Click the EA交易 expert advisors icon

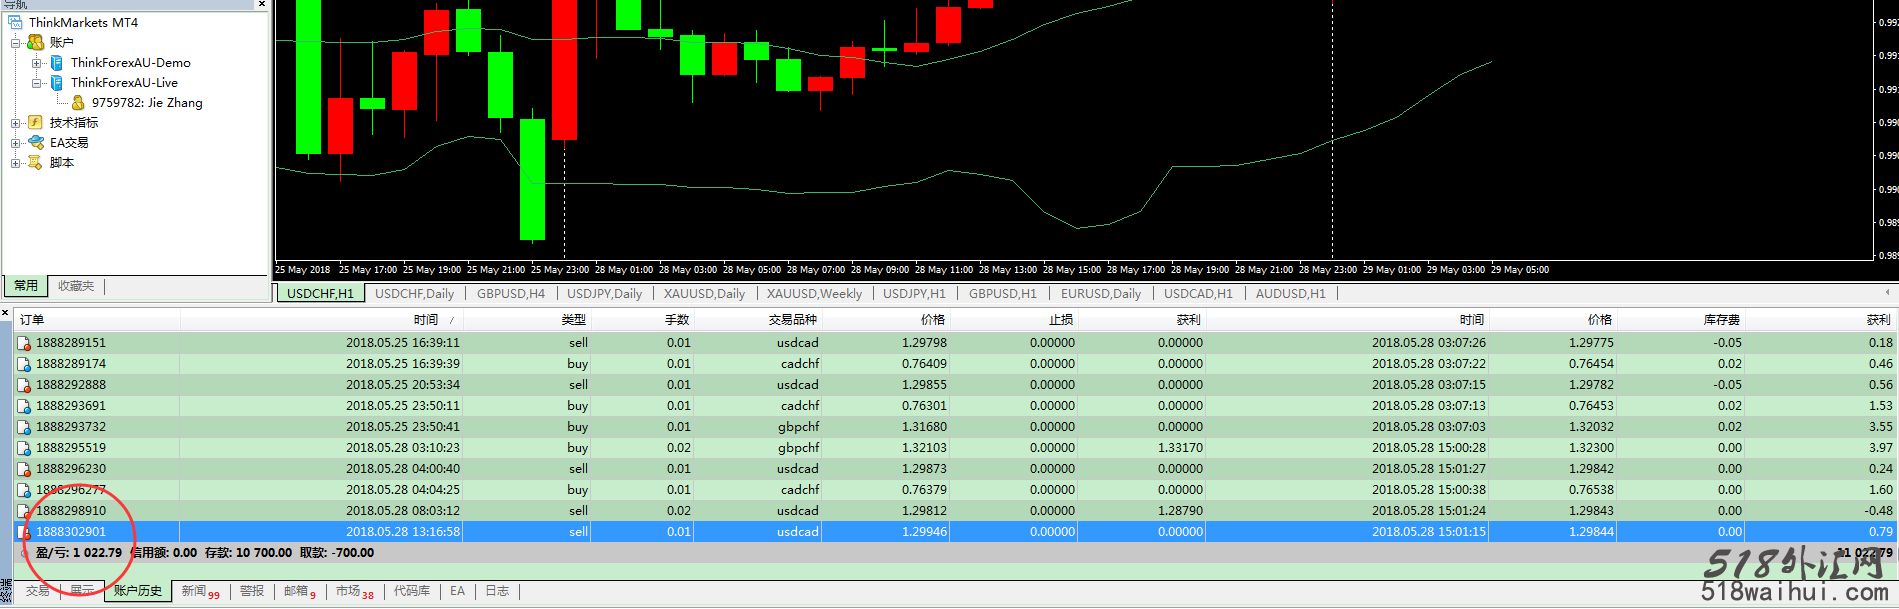36,142
